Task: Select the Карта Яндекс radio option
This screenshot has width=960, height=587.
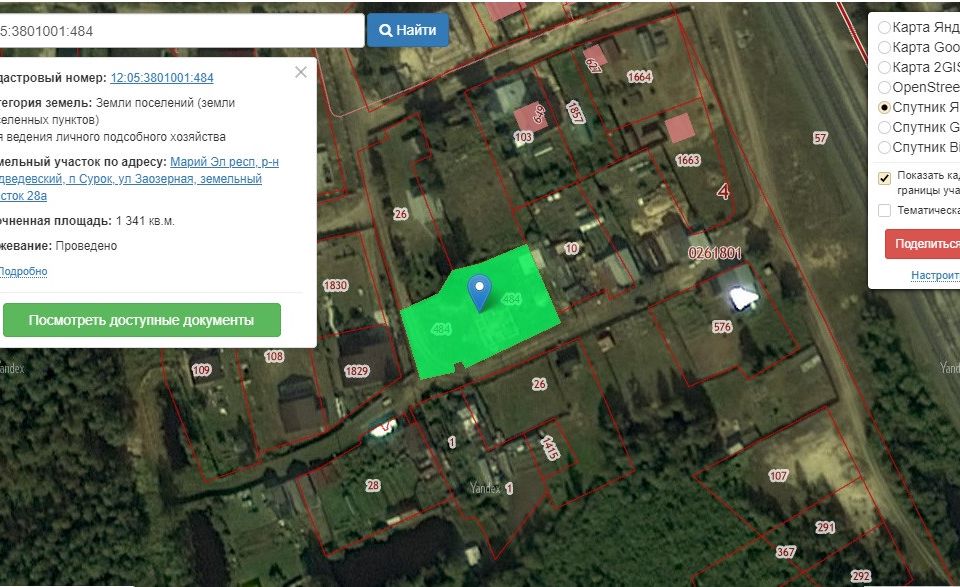Action: click(884, 27)
